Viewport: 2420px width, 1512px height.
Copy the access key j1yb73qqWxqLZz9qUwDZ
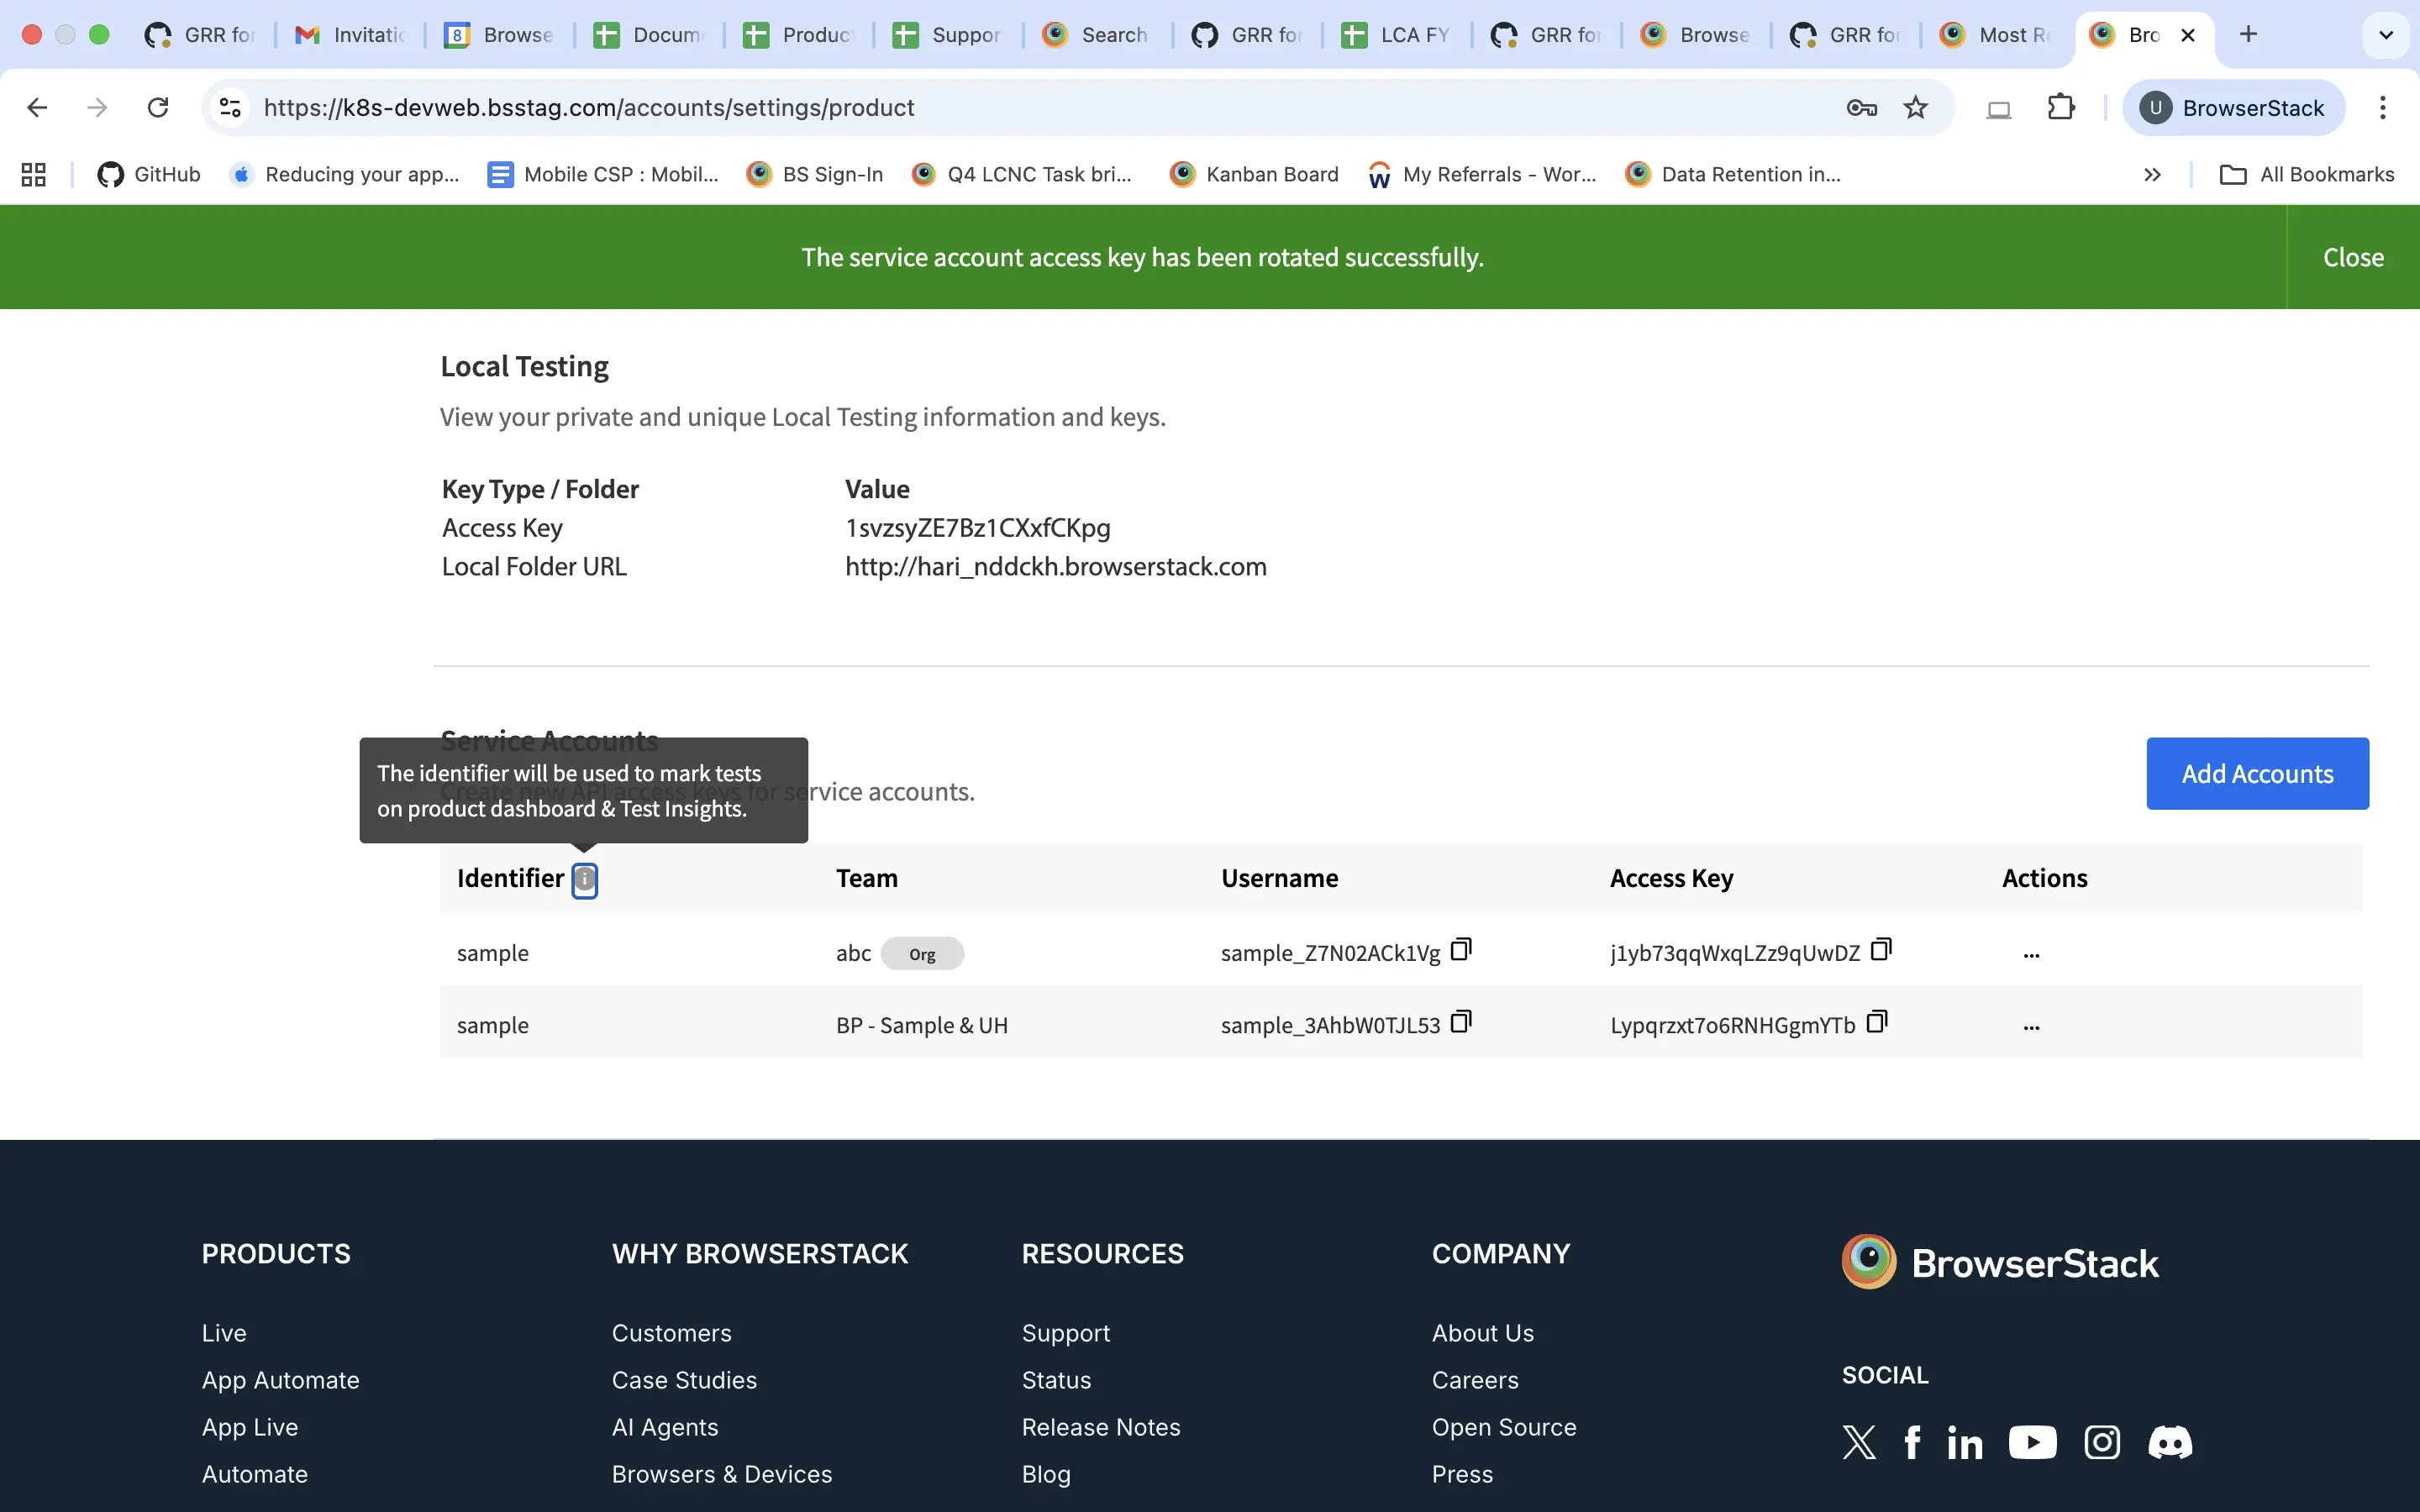(1881, 949)
